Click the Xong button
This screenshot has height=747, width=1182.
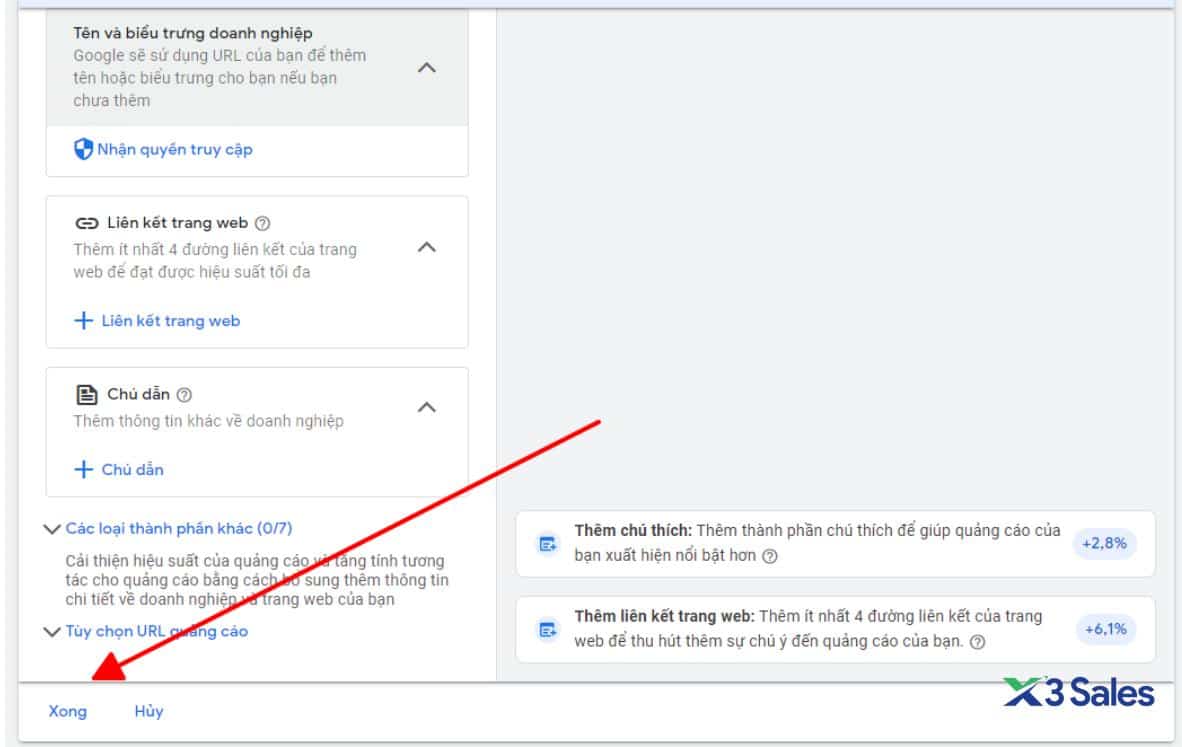pyautogui.click(x=68, y=711)
